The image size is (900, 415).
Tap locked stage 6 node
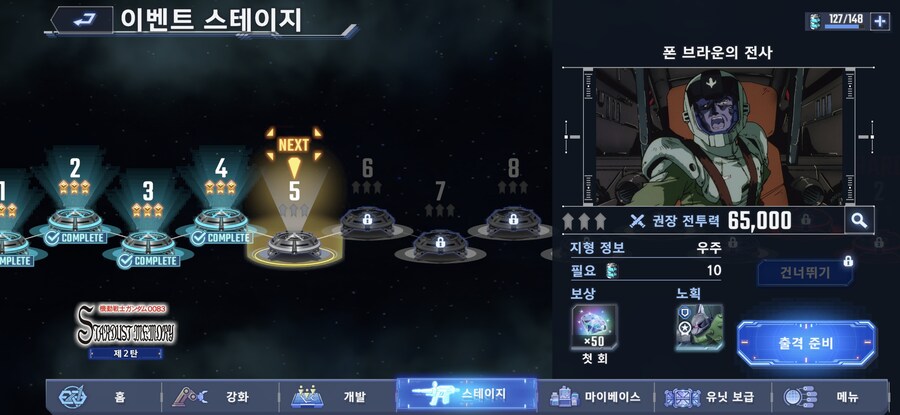coord(367,220)
